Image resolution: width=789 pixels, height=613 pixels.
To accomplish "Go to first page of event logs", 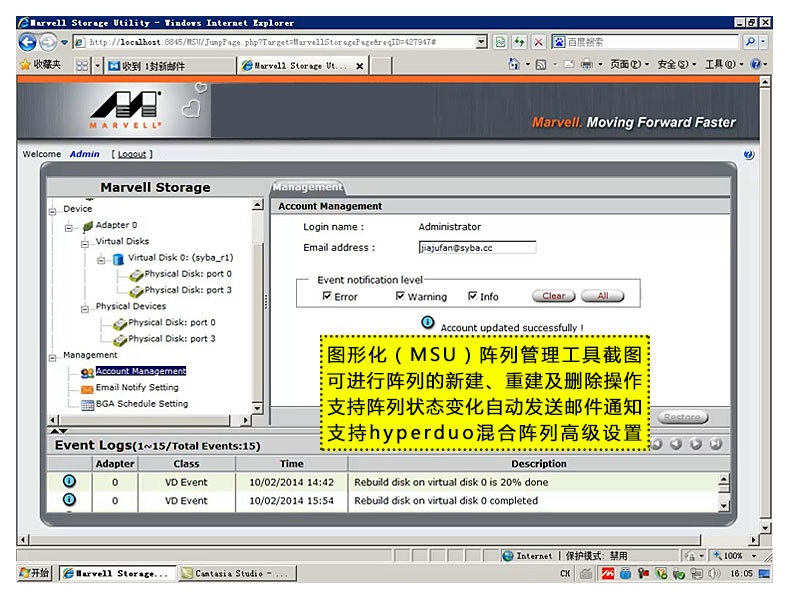I will click(656, 444).
